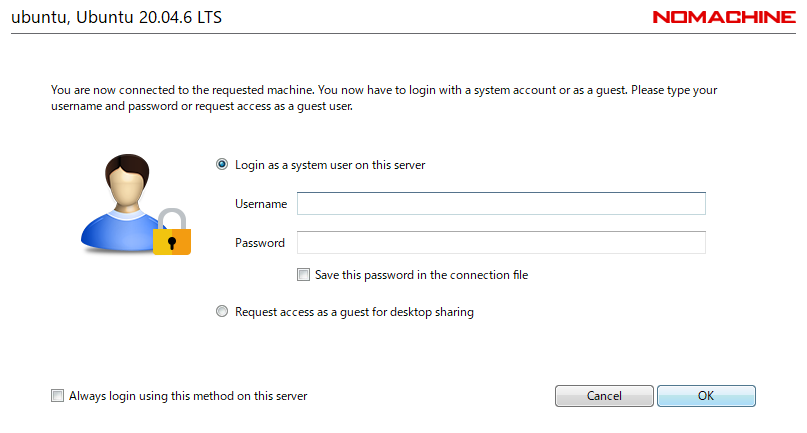Focus the Password input field
Image resolution: width=807 pixels, height=433 pixels.
coord(501,243)
